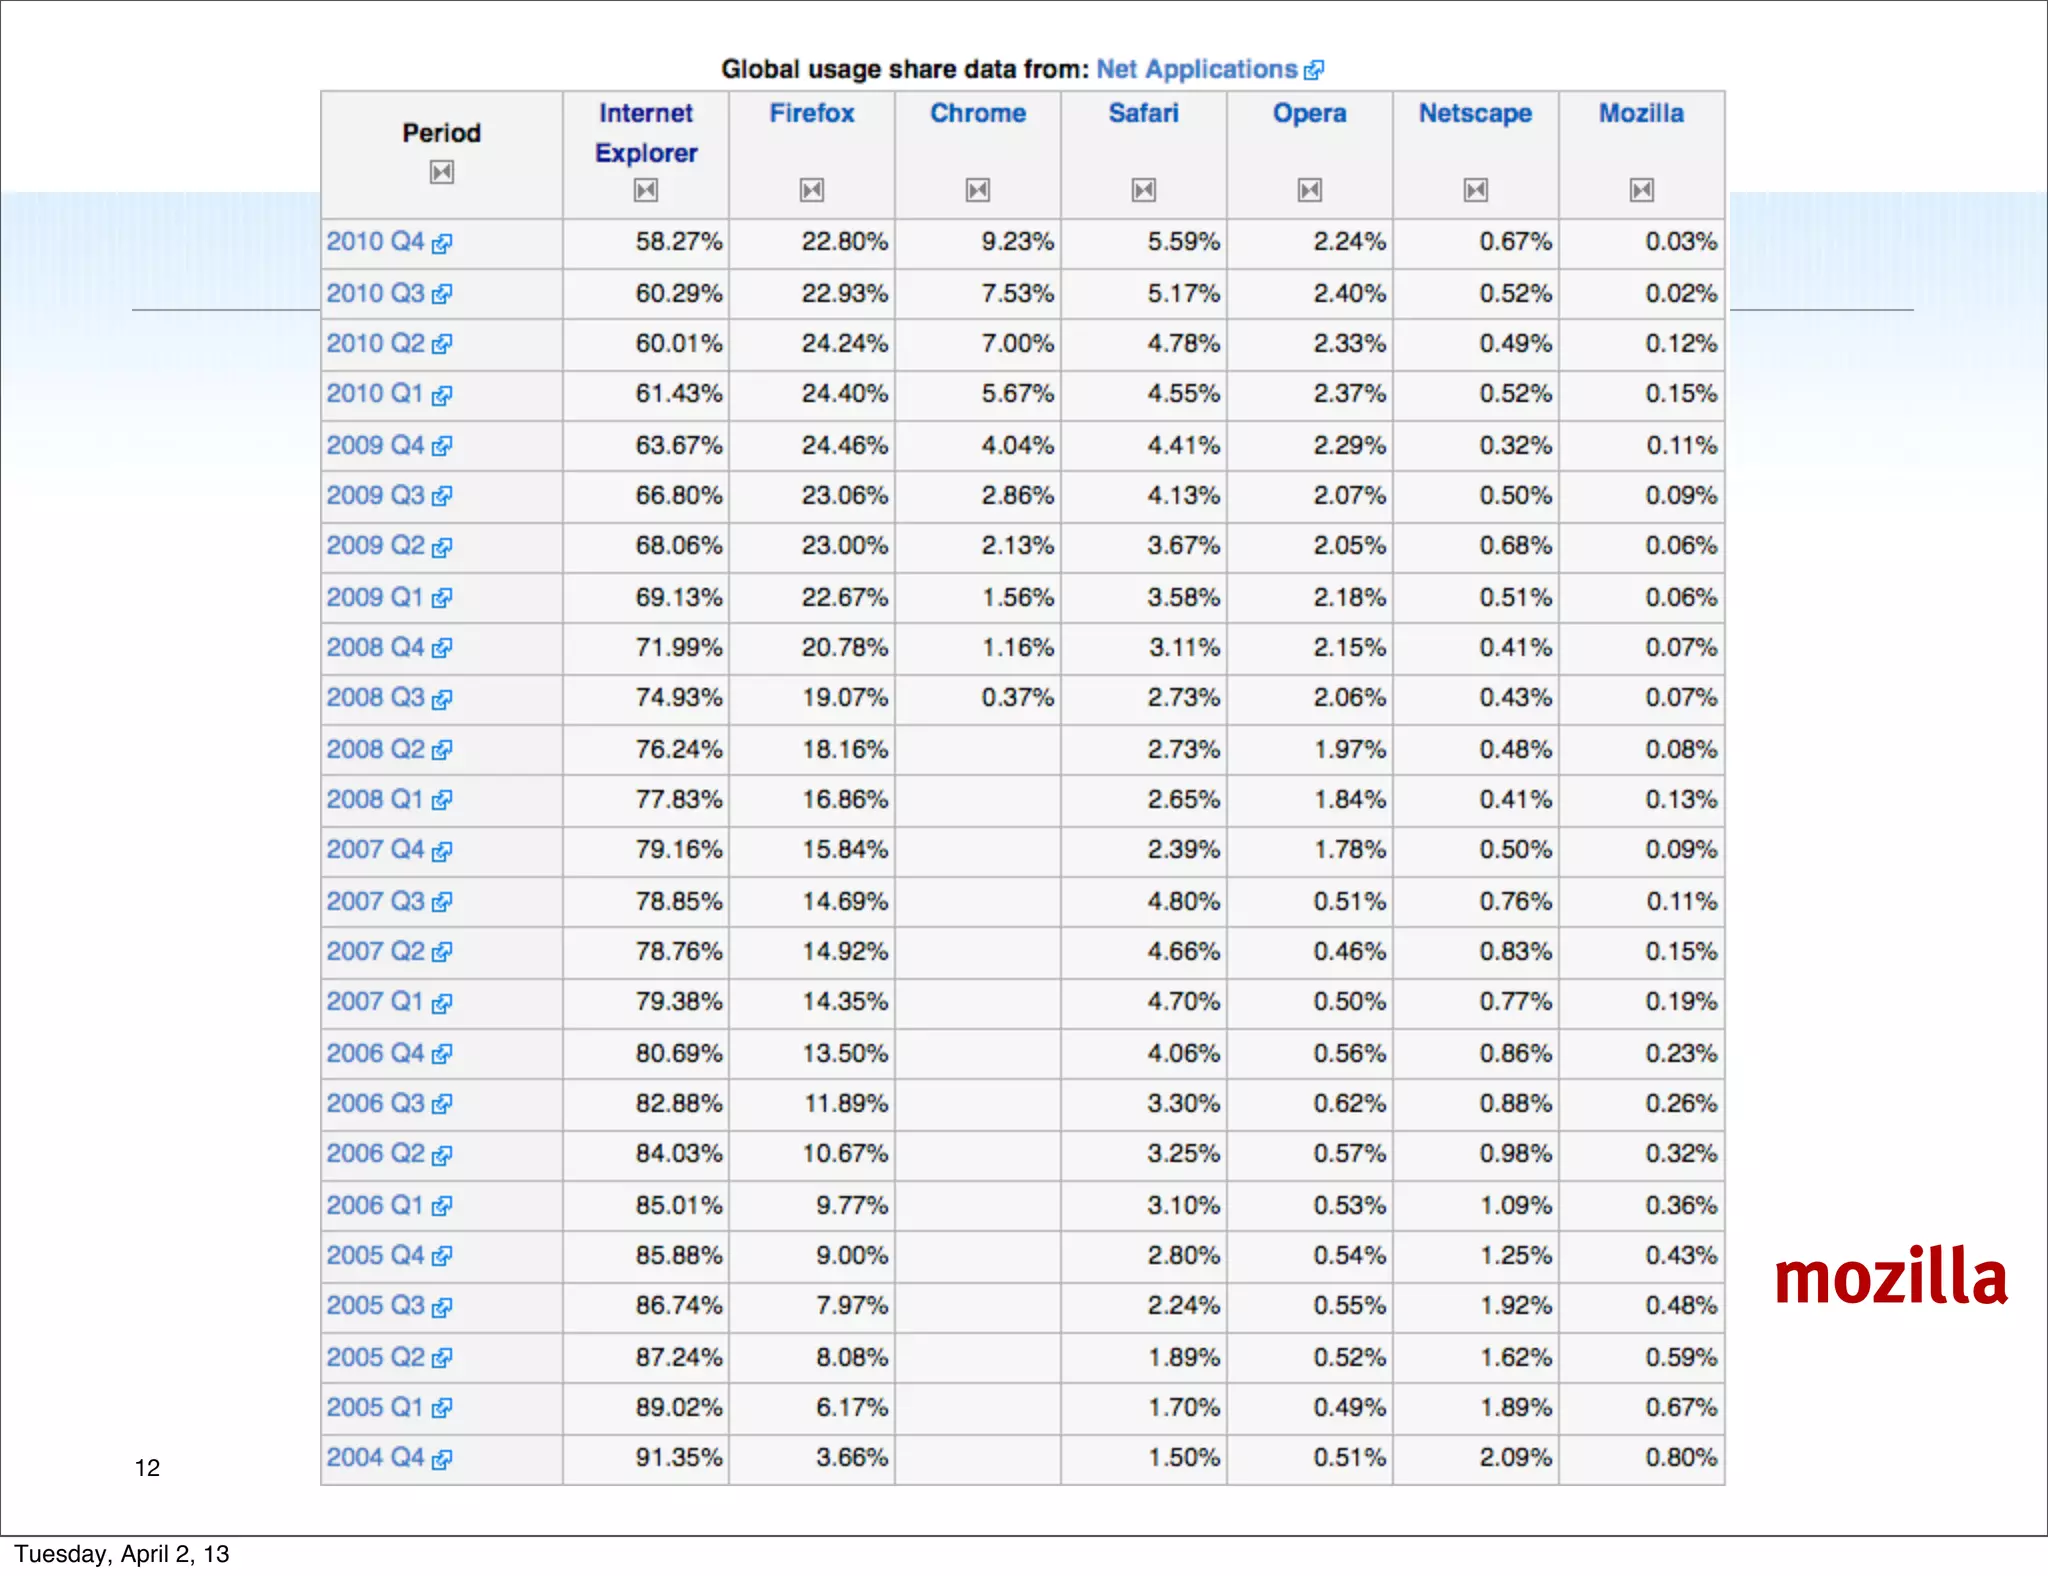This screenshot has width=2048, height=1576.
Task: Open the 2008 Q3 period link
Action: click(375, 698)
